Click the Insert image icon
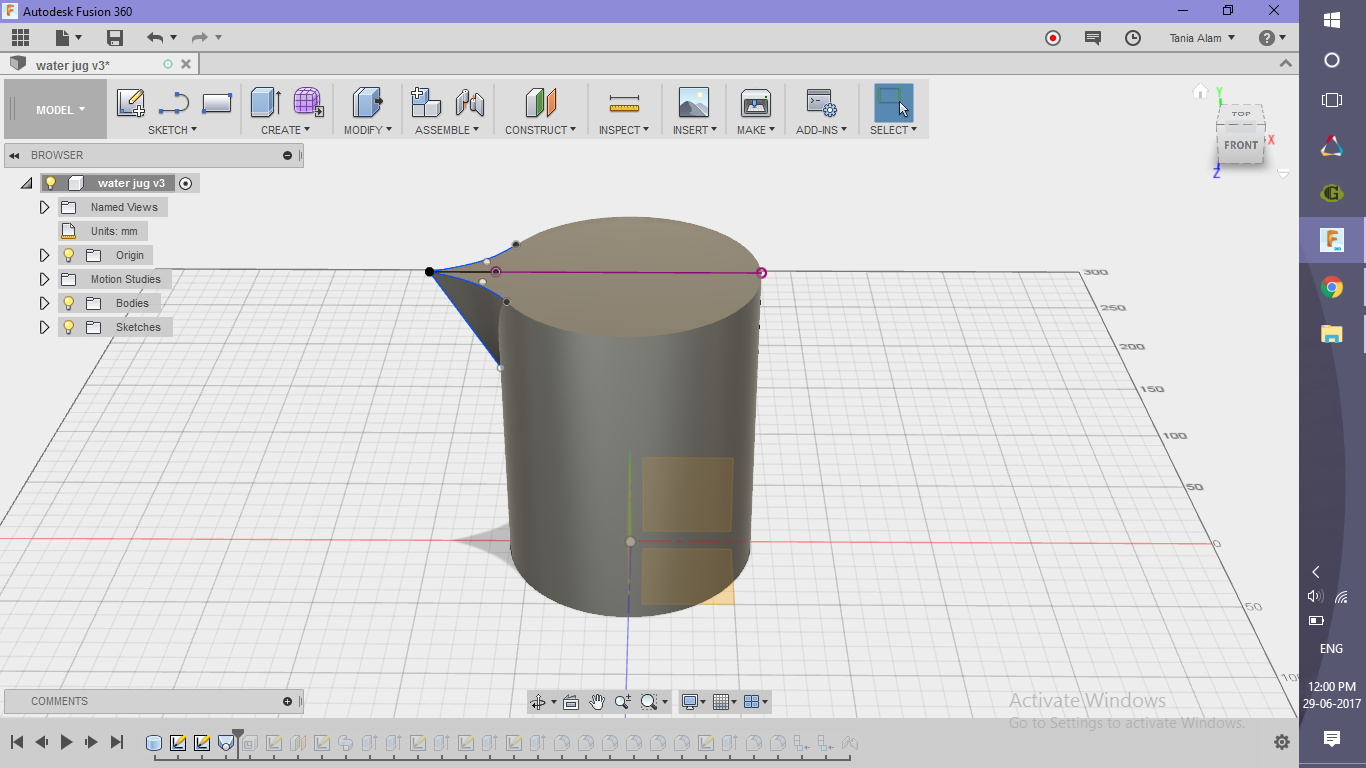Screen dimensions: 1366x768 click(x=693, y=102)
